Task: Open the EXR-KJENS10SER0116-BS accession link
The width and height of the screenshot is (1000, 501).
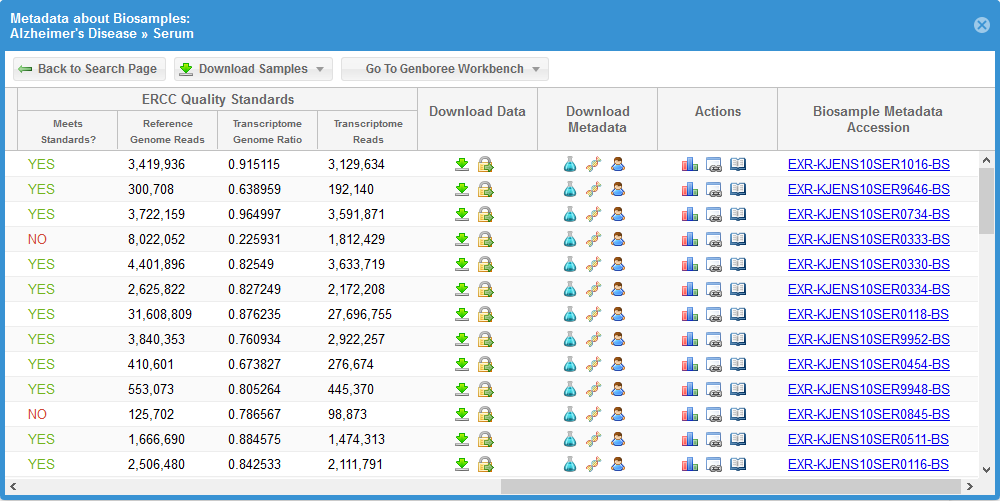Action: (x=868, y=464)
